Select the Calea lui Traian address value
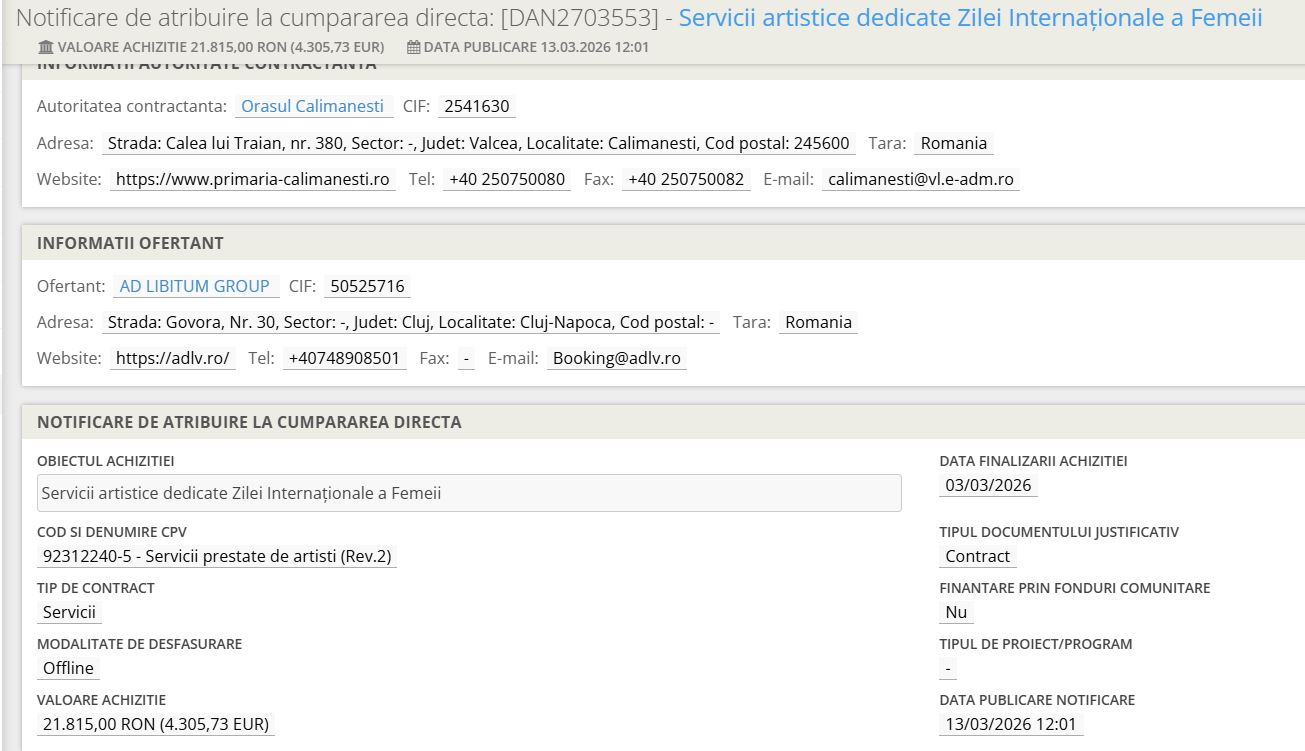Viewport: 1305px width, 751px height. tap(478, 143)
